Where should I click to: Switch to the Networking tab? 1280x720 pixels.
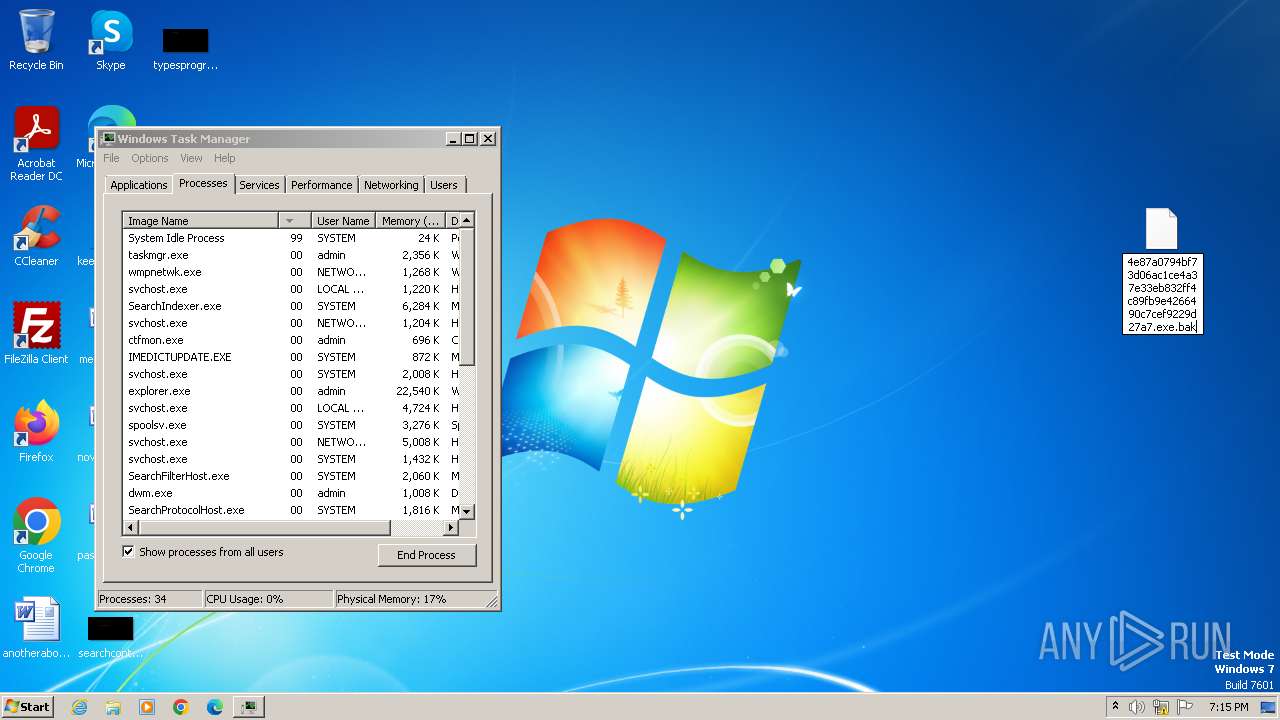[391, 185]
